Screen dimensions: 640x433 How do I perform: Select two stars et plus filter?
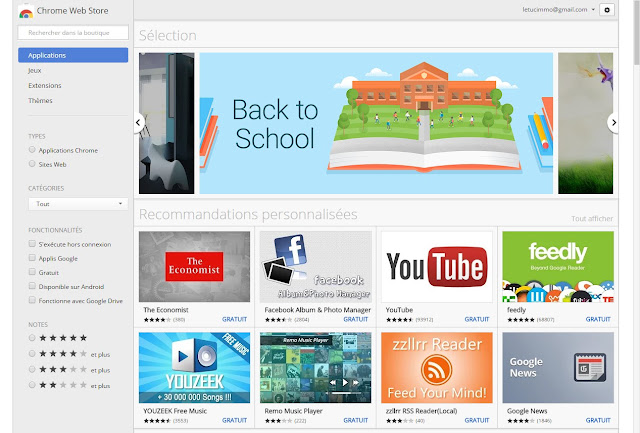pos(32,385)
